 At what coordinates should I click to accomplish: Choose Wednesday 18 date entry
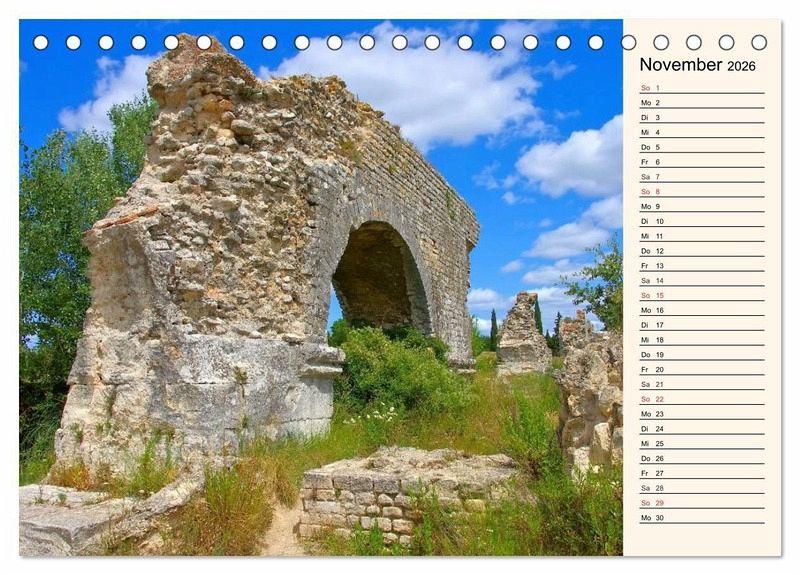tap(700, 340)
